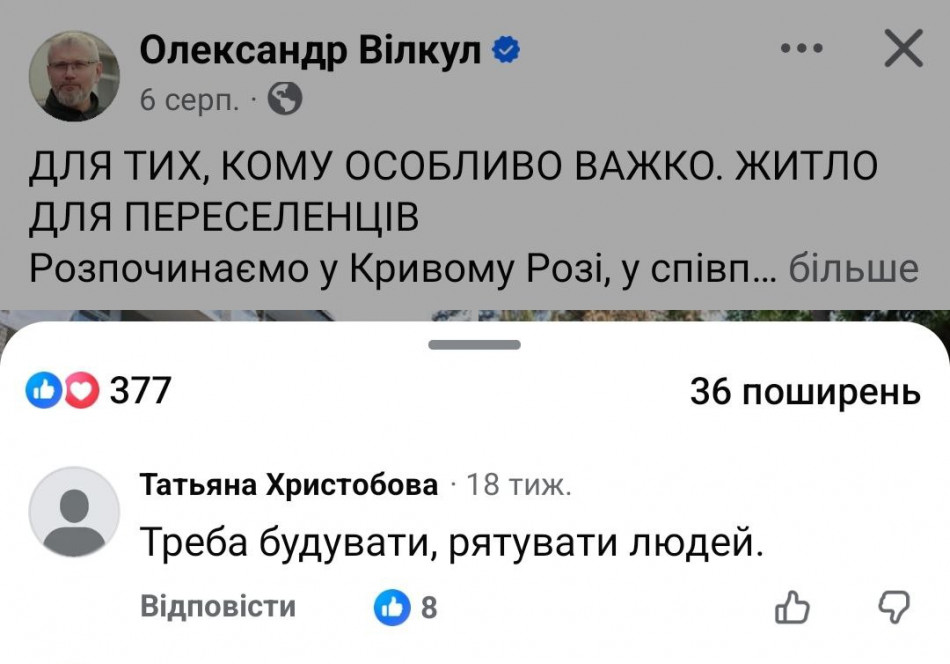Click the comments sheet drag handle
The image size is (950, 664).
pyautogui.click(x=474, y=345)
